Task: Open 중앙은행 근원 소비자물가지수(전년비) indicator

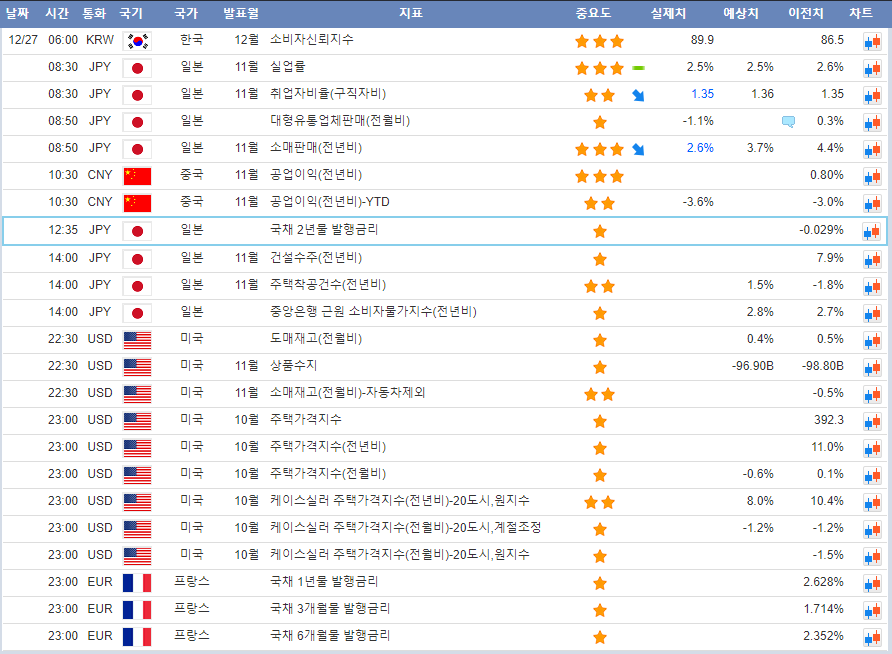Action: click(373, 311)
